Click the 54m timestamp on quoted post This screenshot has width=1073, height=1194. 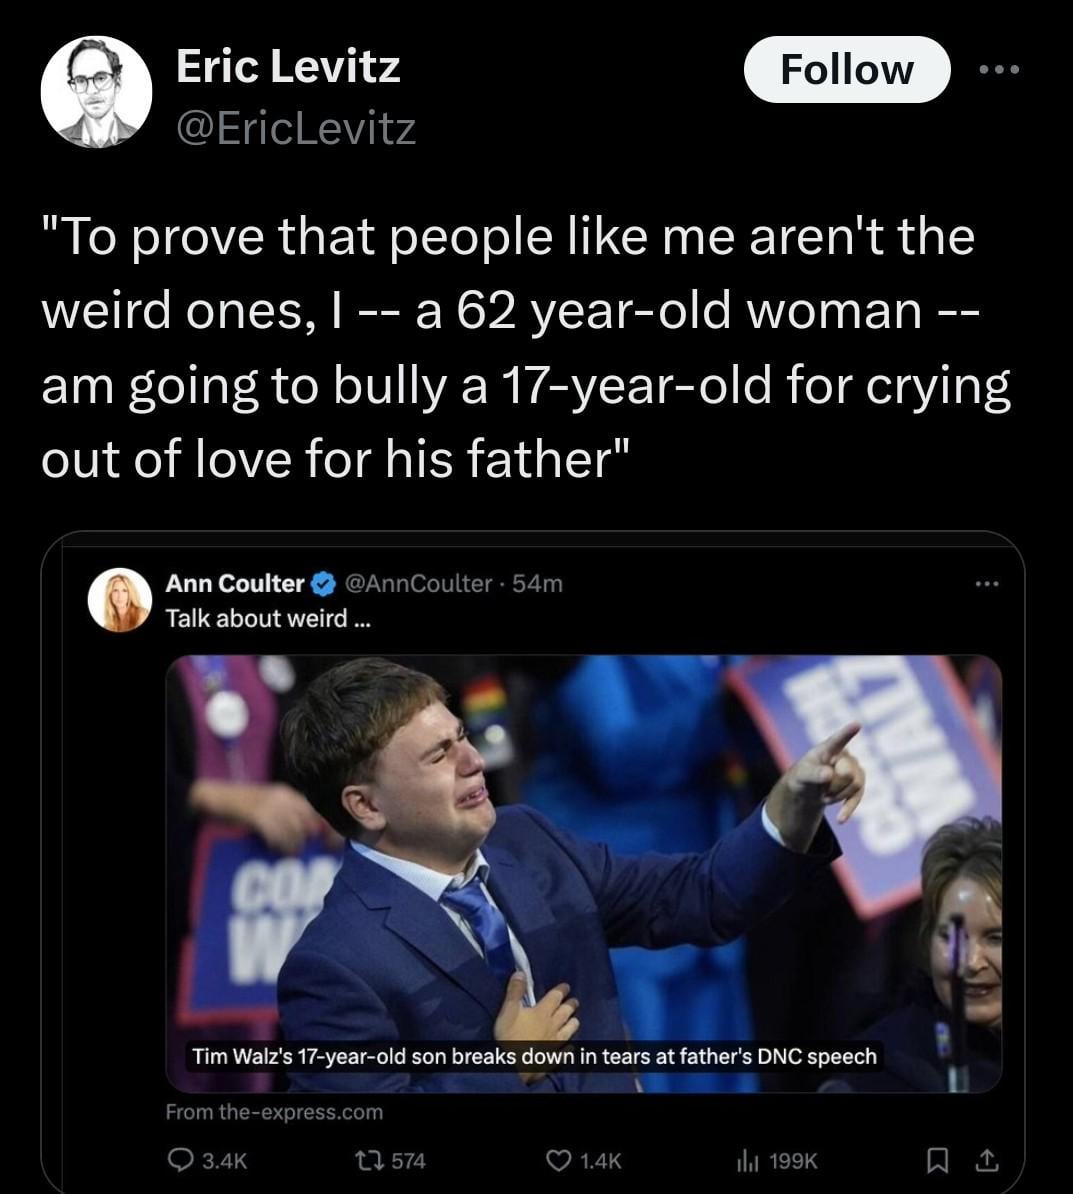[x=537, y=583]
